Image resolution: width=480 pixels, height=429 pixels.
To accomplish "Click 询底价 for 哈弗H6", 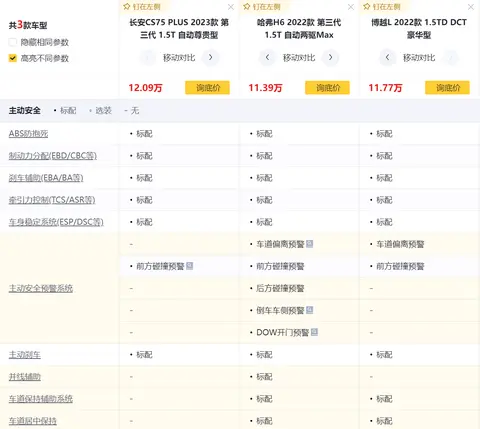I will pos(327,88).
